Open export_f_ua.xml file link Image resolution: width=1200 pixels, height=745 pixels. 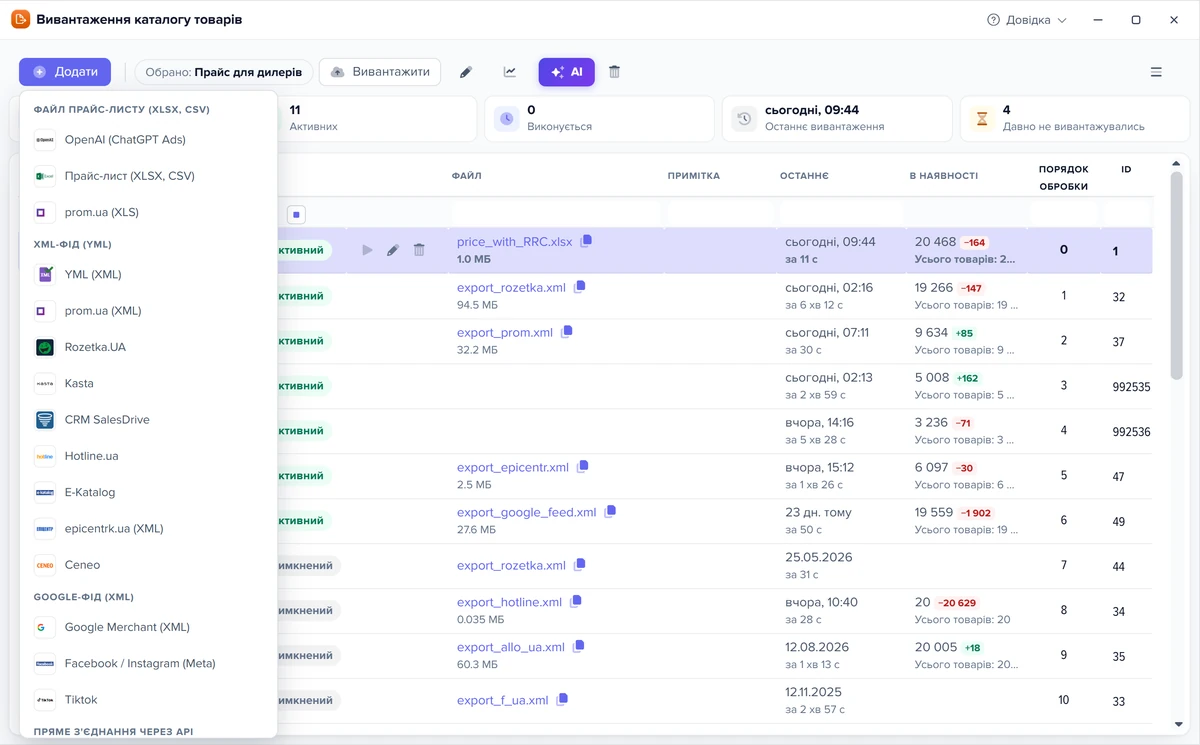coord(503,701)
